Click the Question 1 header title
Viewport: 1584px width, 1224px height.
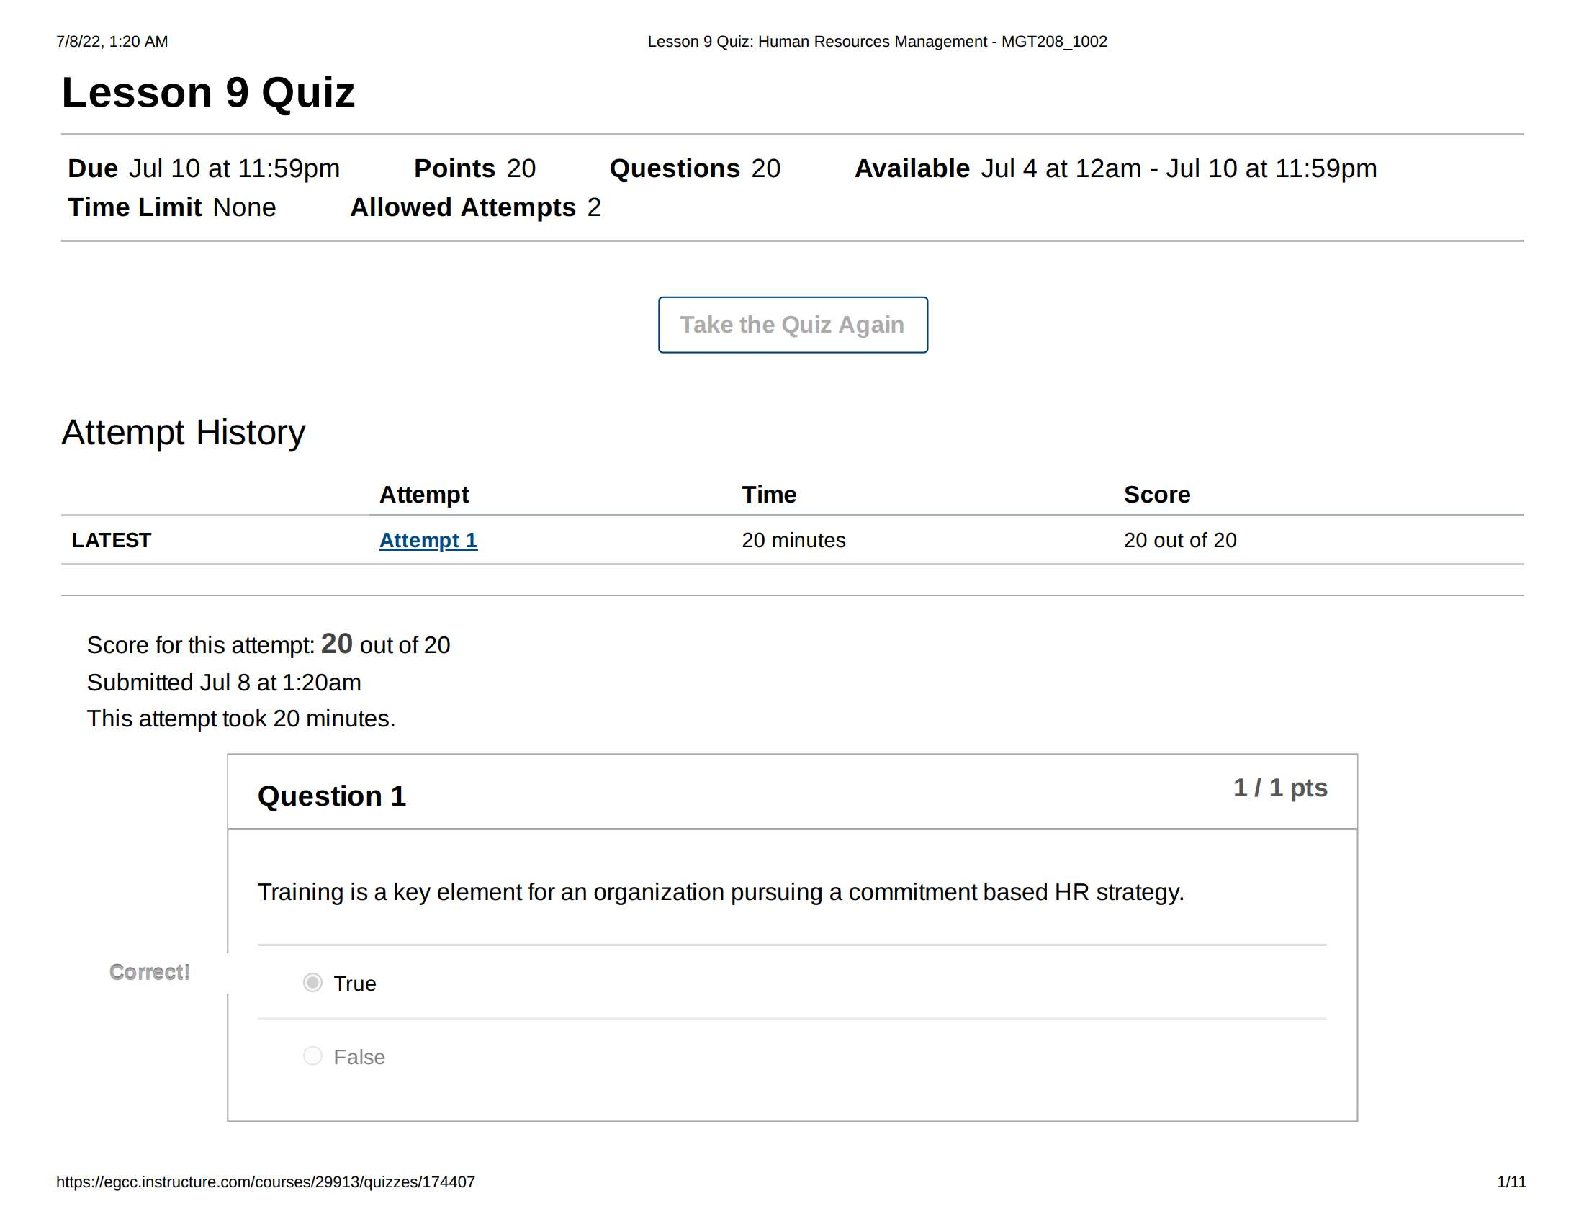tap(331, 796)
